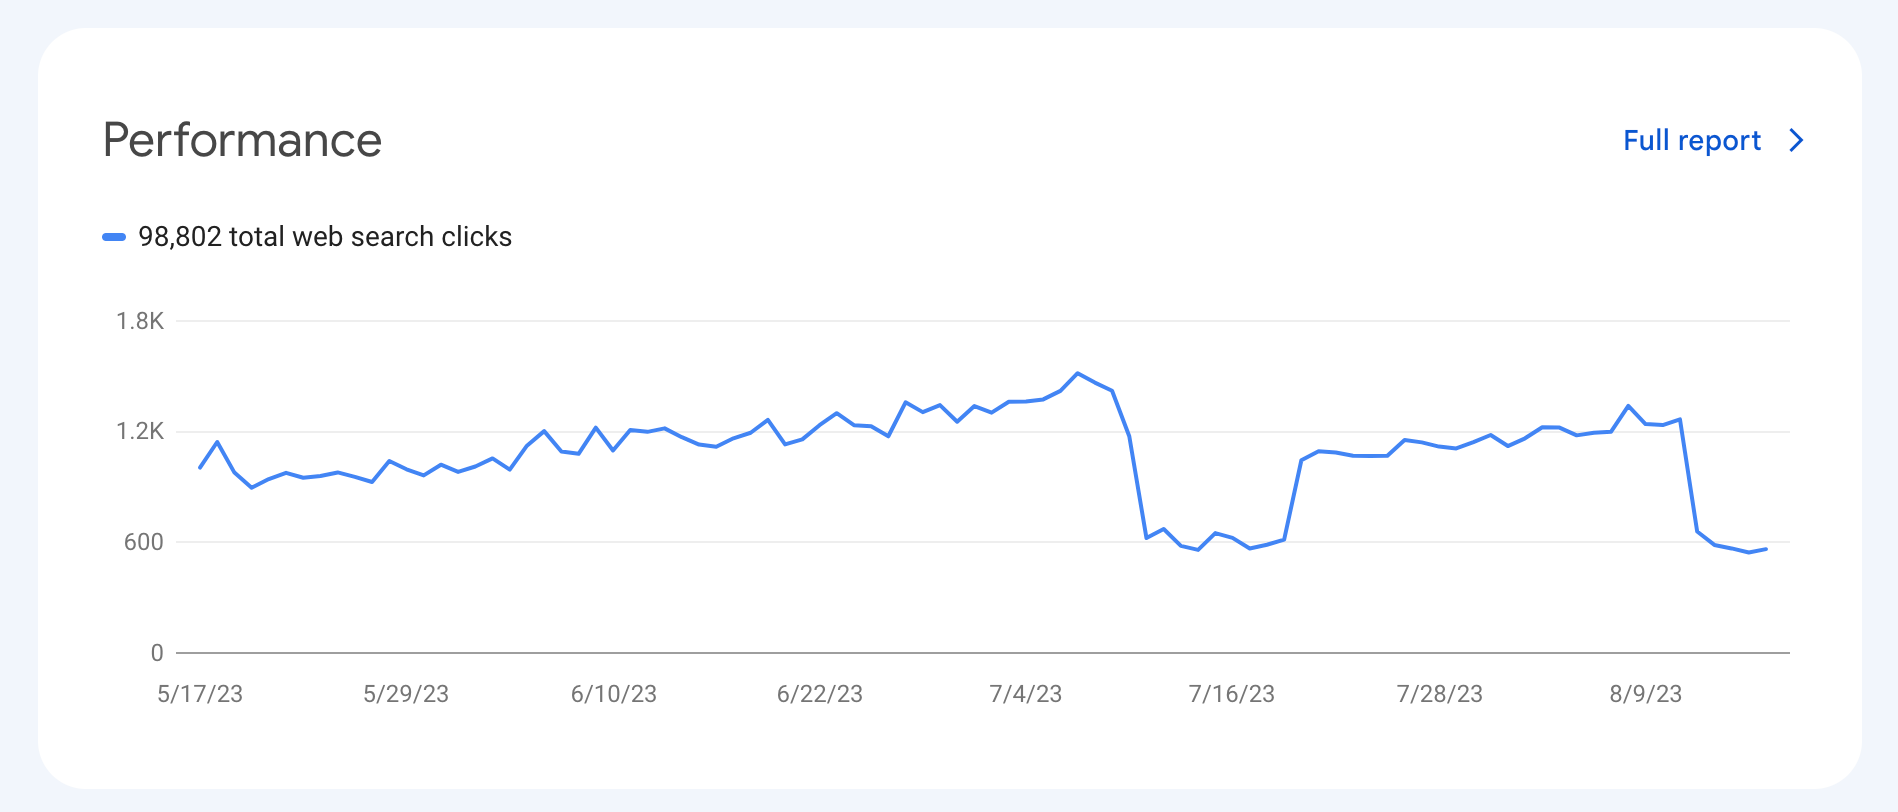Click the 600 y-axis label

(143, 542)
